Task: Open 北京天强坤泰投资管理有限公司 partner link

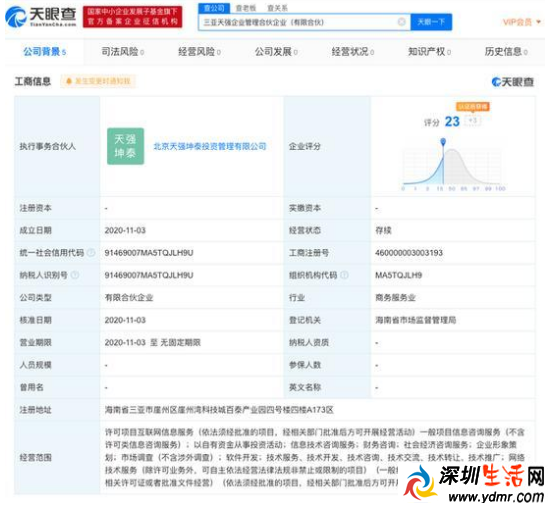Action: 210,146
